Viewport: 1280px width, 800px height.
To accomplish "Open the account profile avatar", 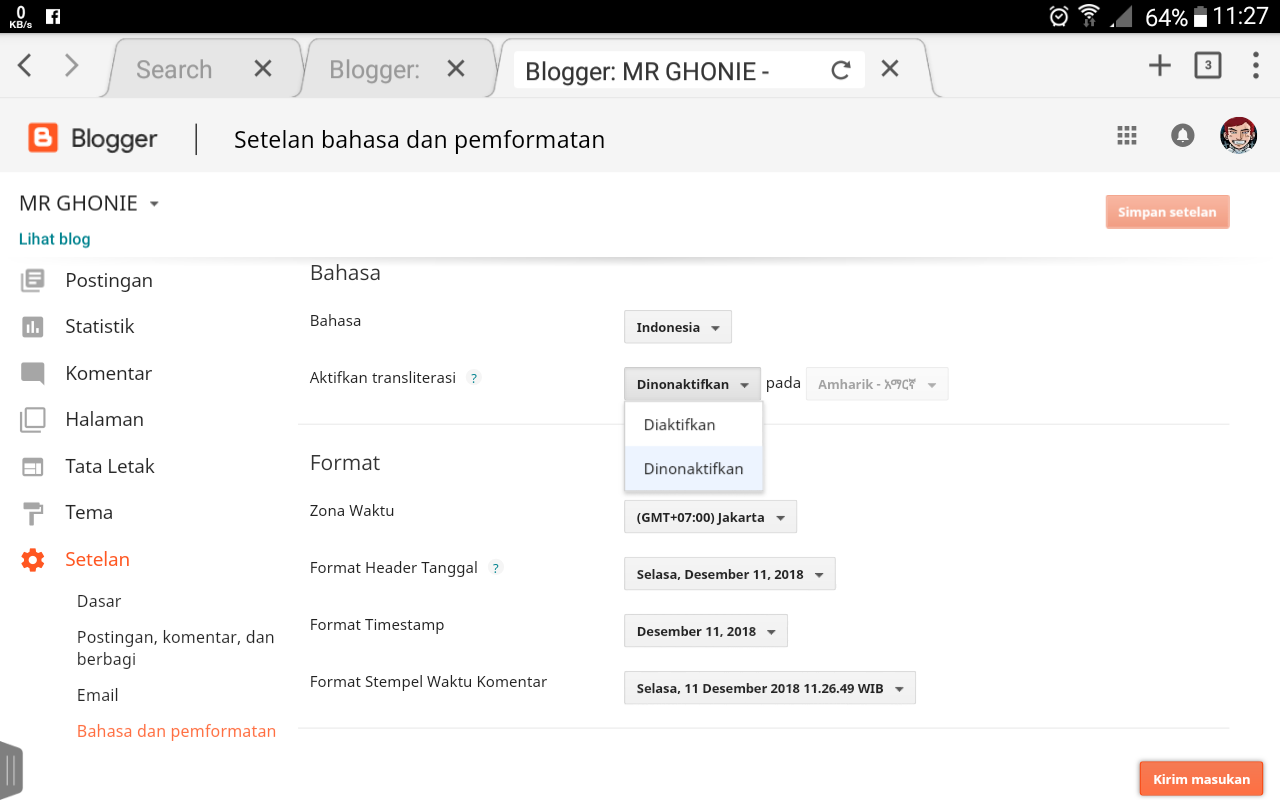I will 1238,135.
